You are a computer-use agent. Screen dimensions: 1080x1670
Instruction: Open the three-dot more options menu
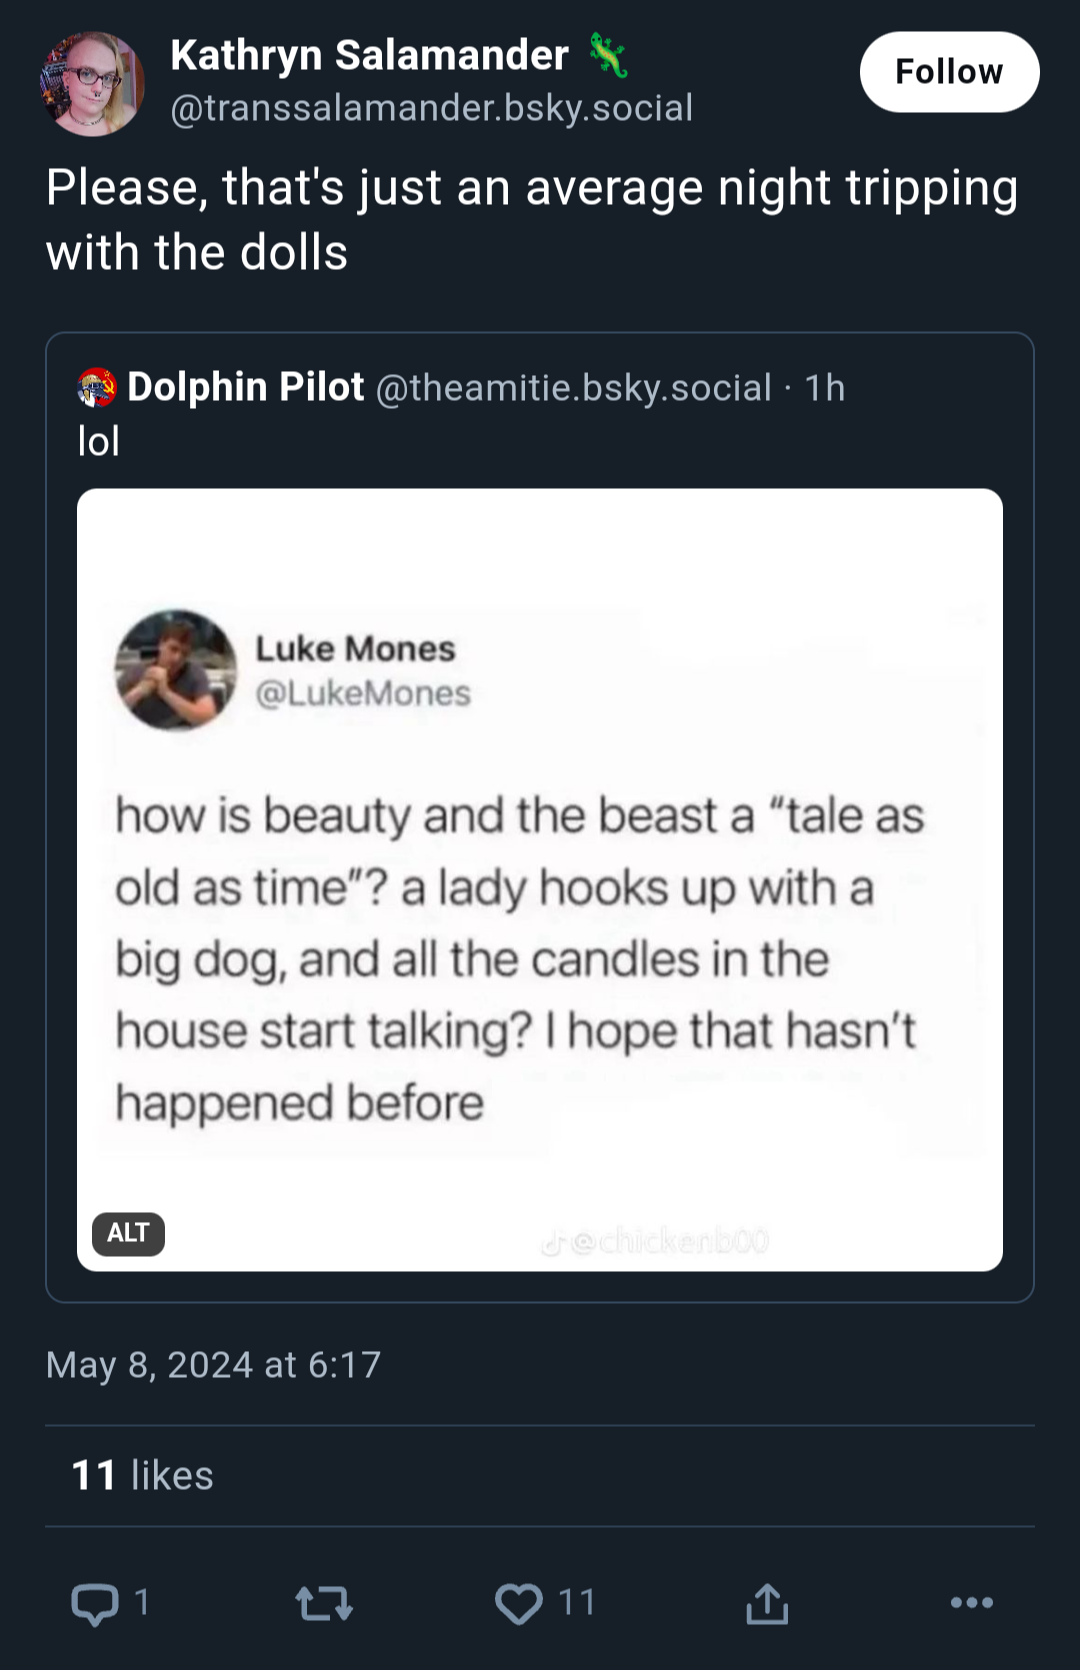[x=972, y=1603]
